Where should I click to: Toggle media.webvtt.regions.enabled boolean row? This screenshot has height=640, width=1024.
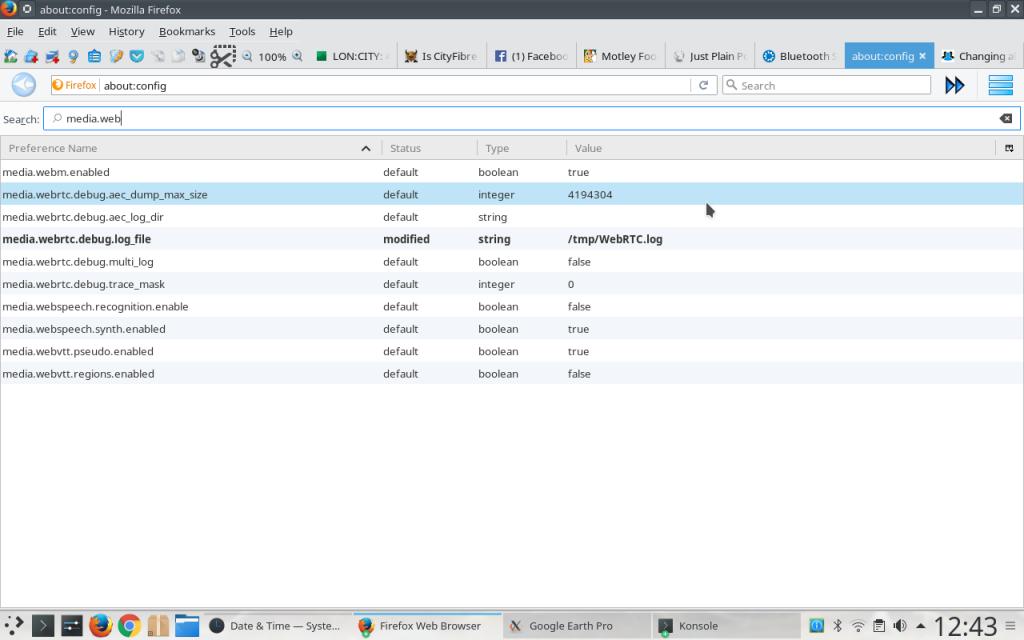[x=78, y=374]
